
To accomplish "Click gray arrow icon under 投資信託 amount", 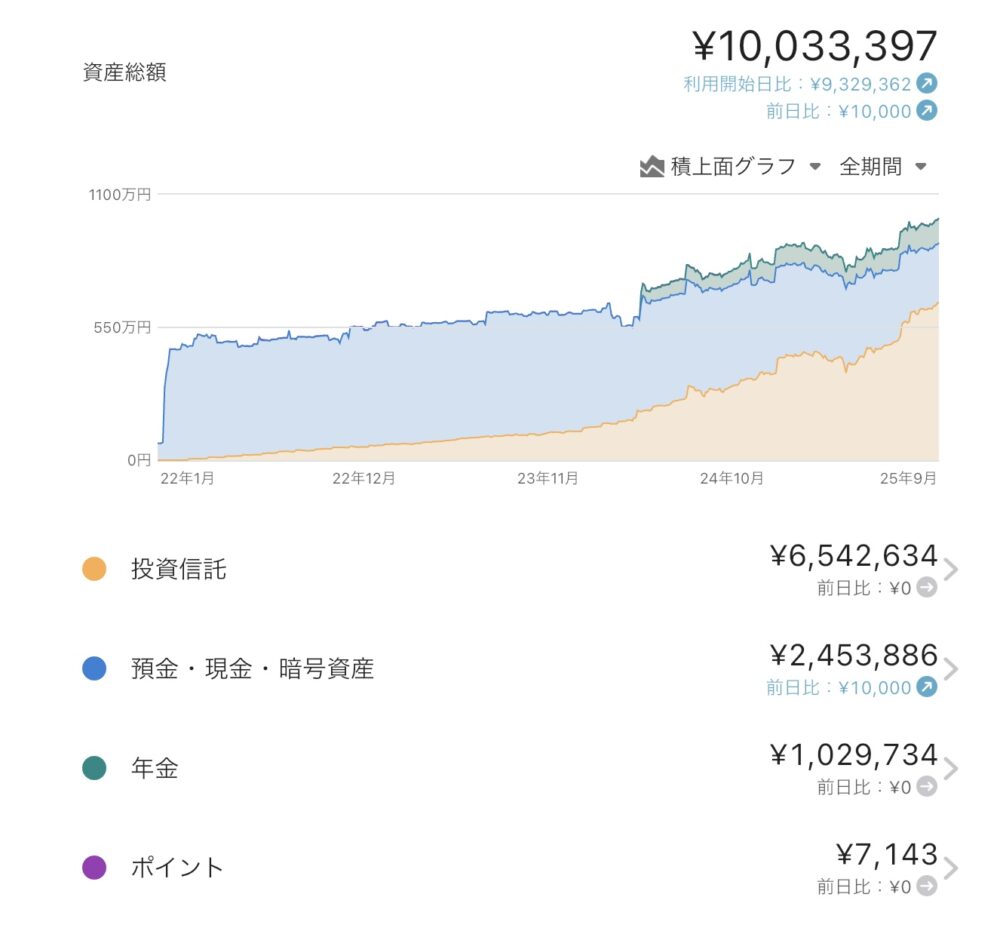I will pyautogui.click(x=927, y=588).
